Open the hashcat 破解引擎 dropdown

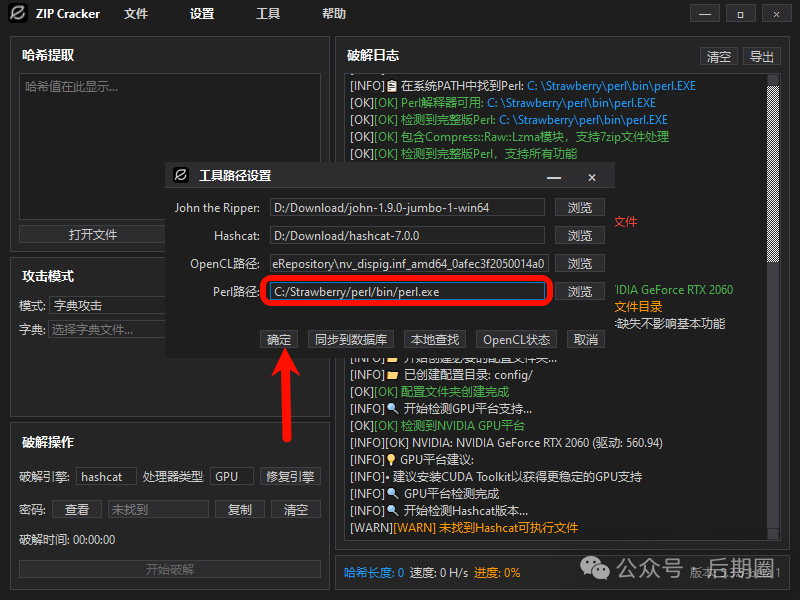(x=106, y=476)
